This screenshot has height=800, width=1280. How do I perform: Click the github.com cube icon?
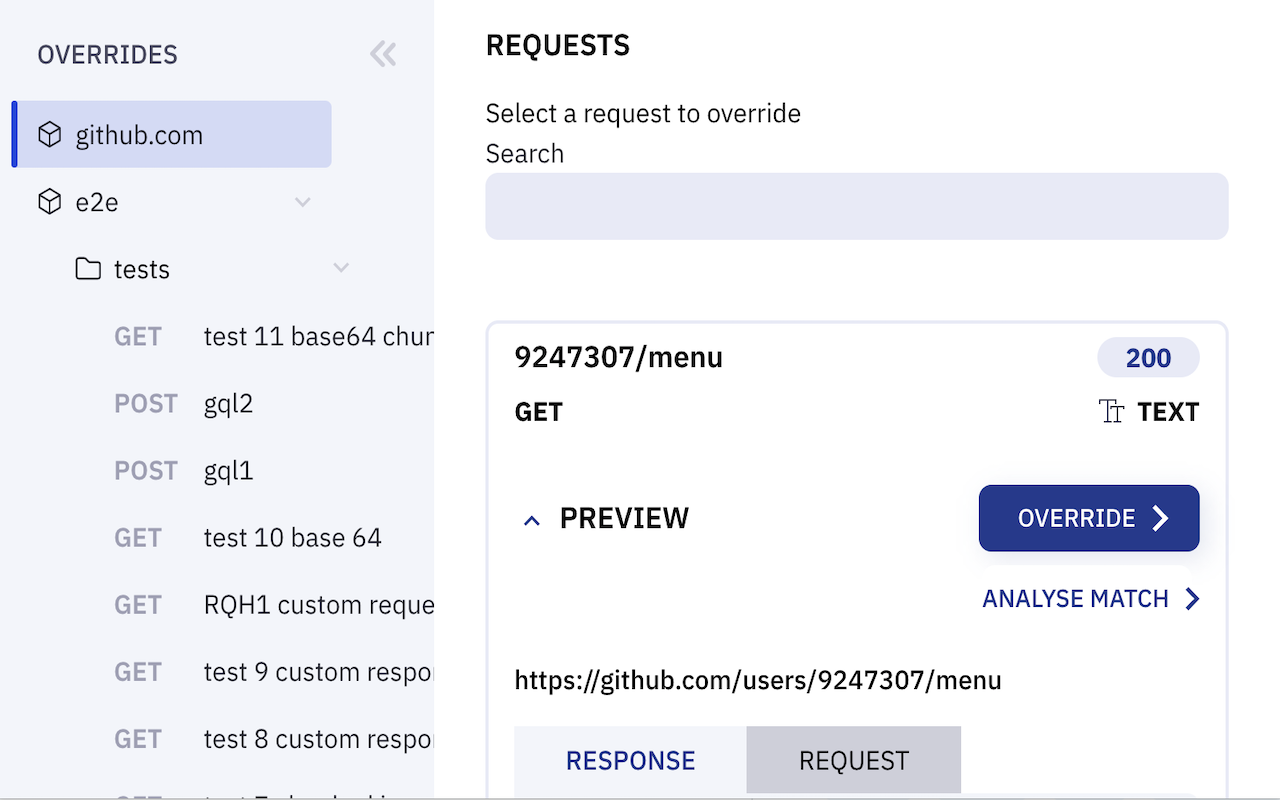pos(50,134)
